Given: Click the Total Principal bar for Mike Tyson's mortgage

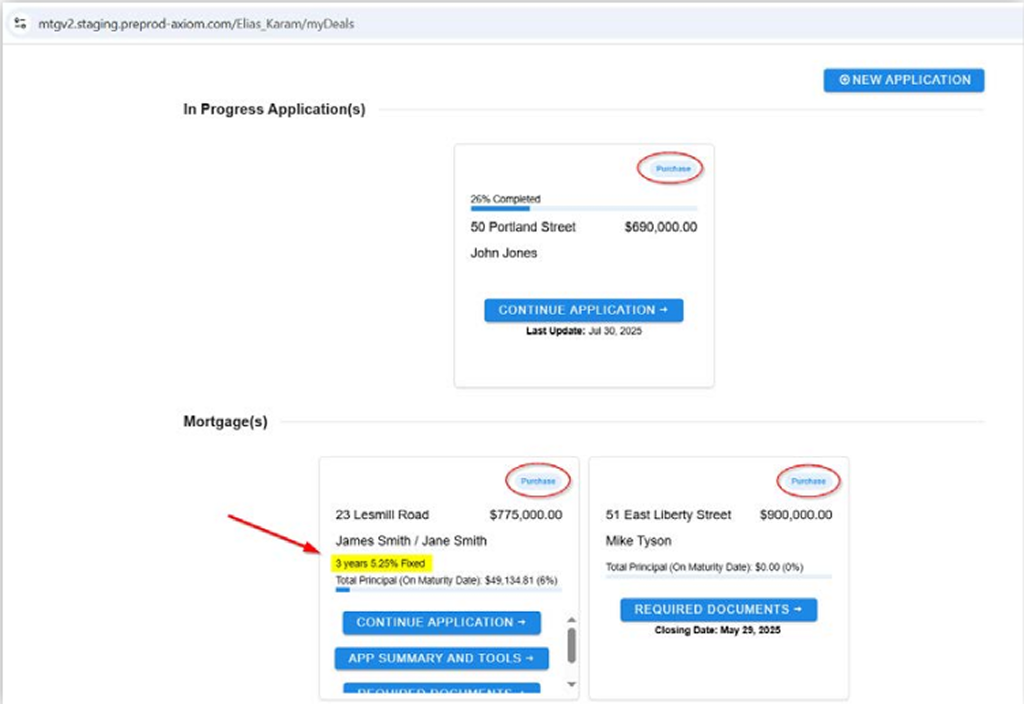Looking at the screenshot, I should (718, 577).
